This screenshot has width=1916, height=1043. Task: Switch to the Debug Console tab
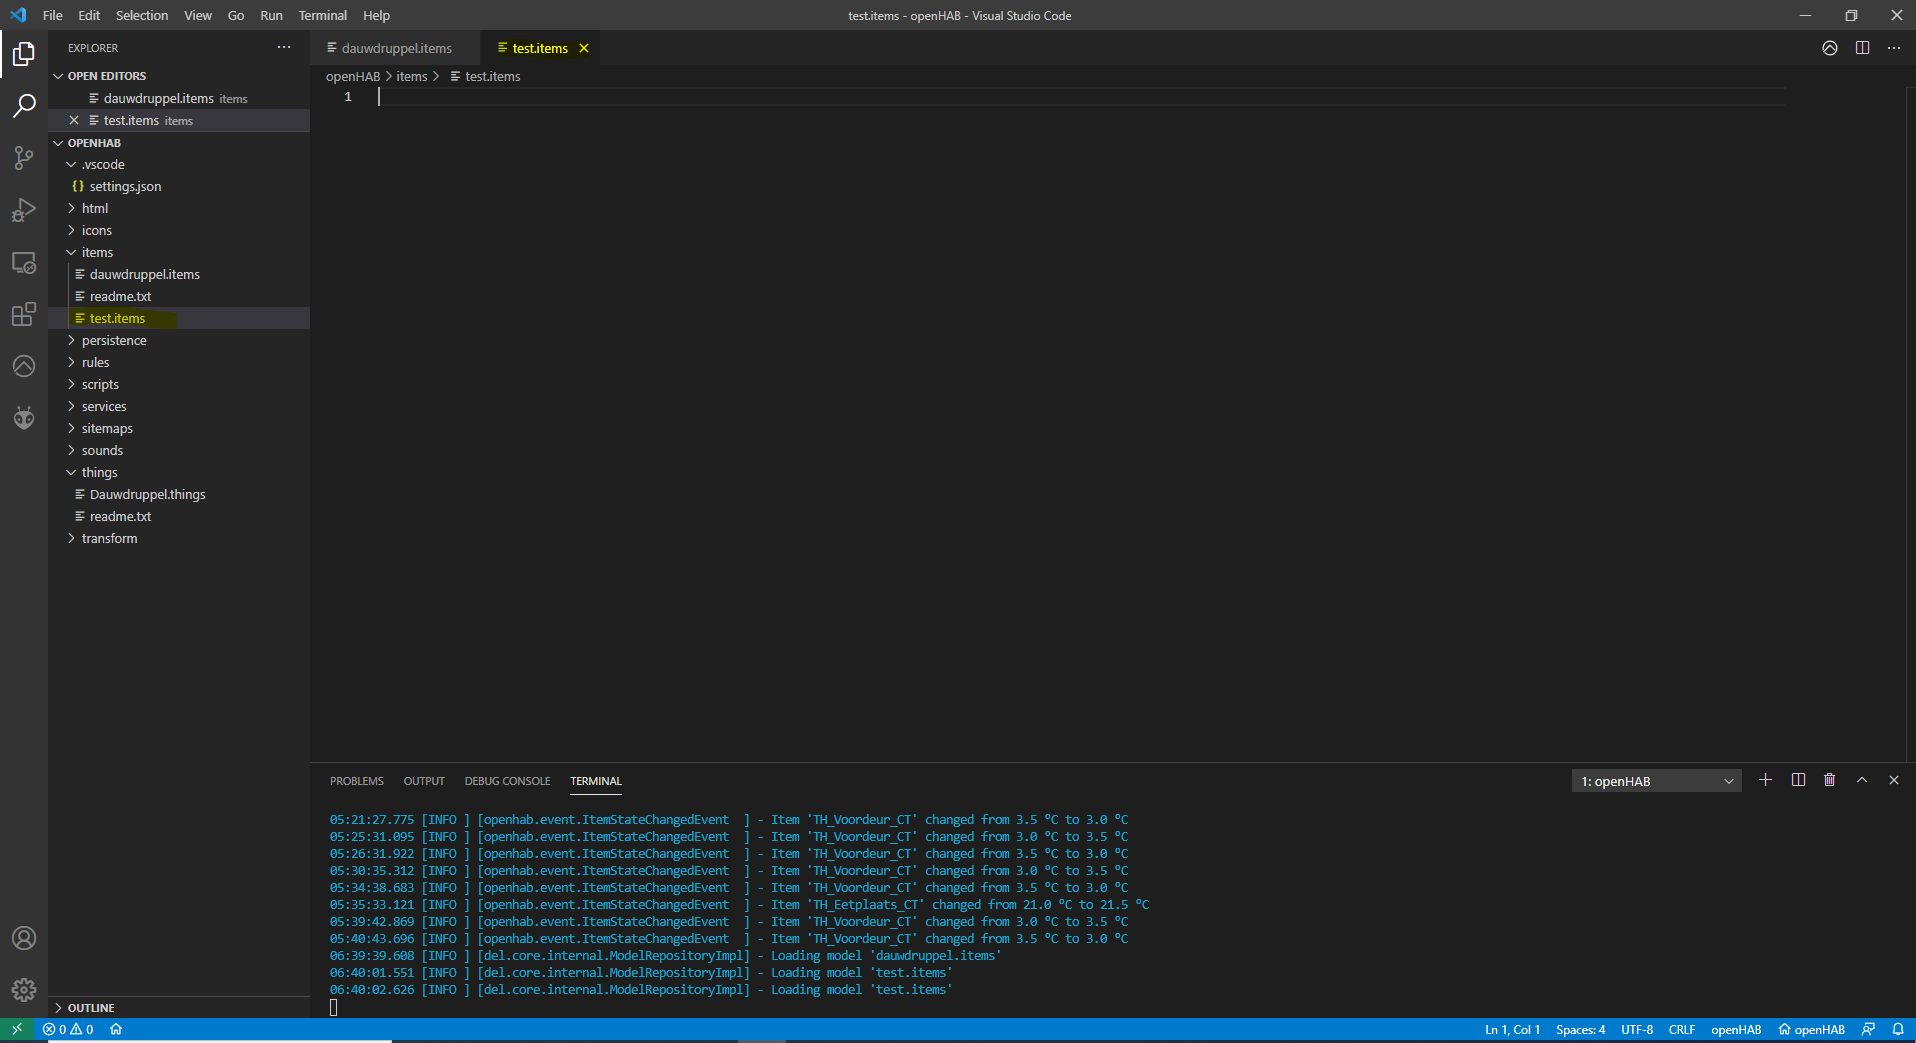pyautogui.click(x=507, y=781)
